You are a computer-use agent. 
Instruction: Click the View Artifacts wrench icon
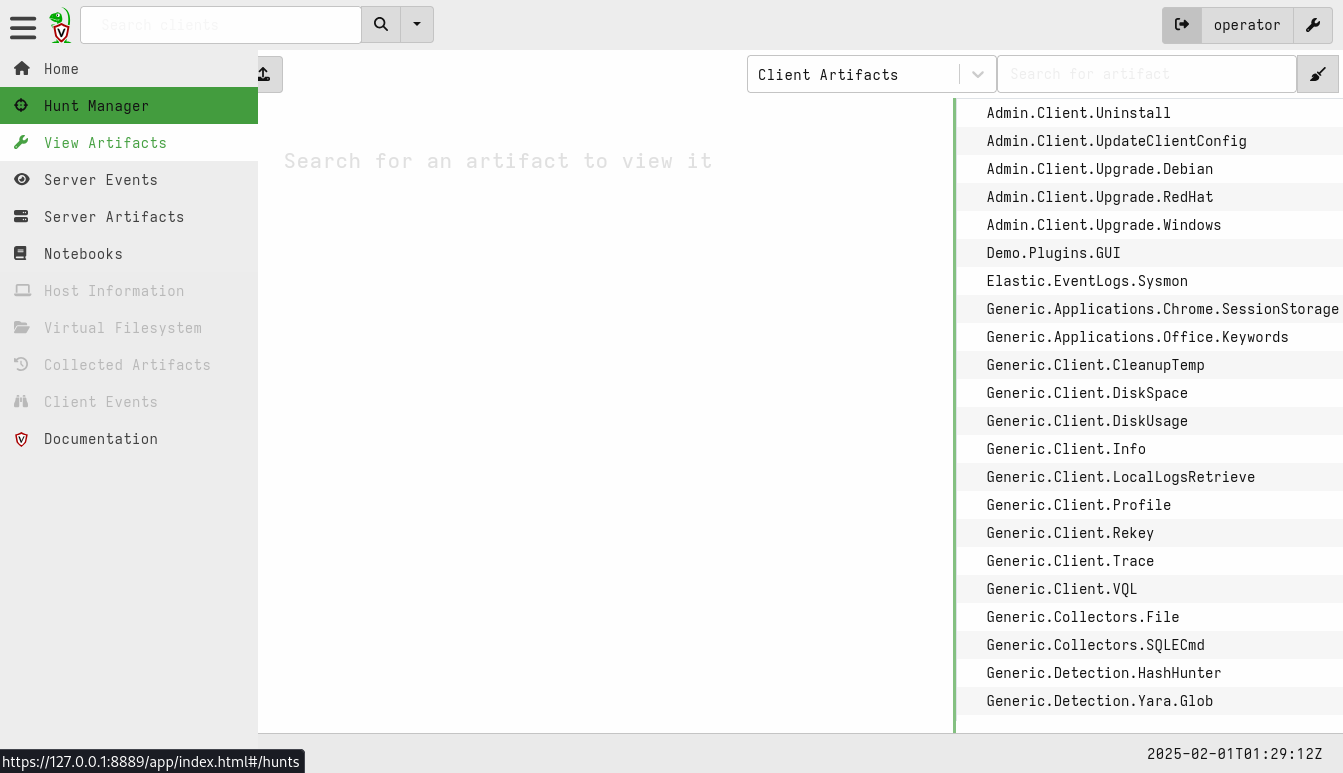21,143
